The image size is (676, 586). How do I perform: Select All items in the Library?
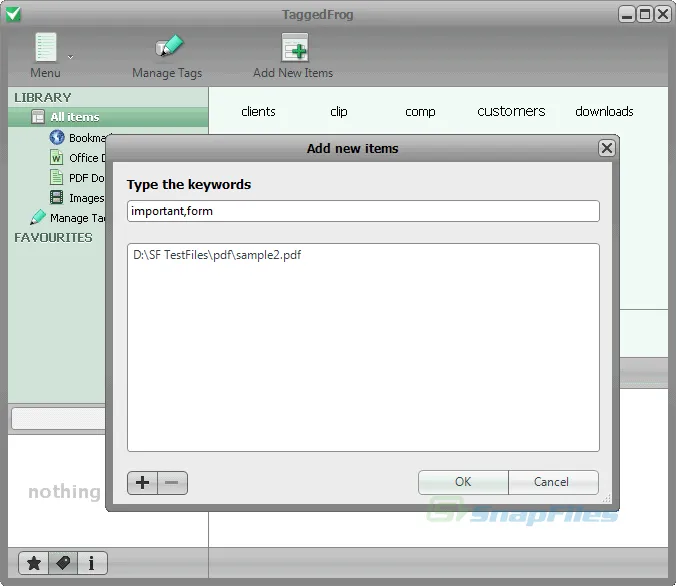click(108, 117)
